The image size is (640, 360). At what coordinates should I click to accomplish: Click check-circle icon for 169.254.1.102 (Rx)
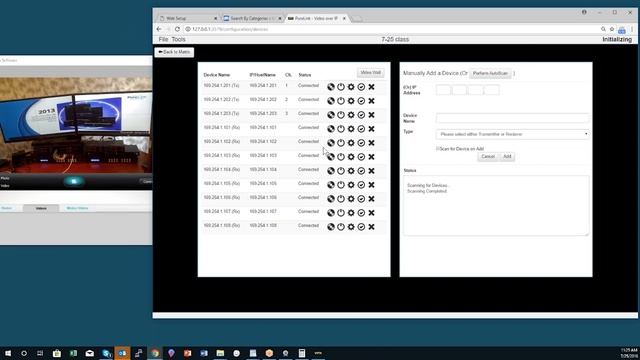pos(361,143)
